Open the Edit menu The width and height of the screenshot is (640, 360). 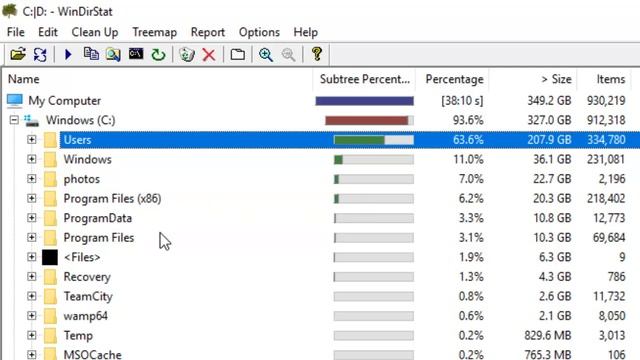click(48, 32)
